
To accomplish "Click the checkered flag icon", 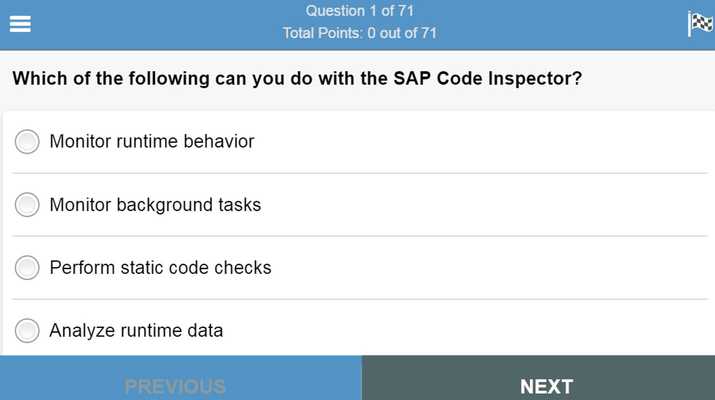I will [x=700, y=23].
